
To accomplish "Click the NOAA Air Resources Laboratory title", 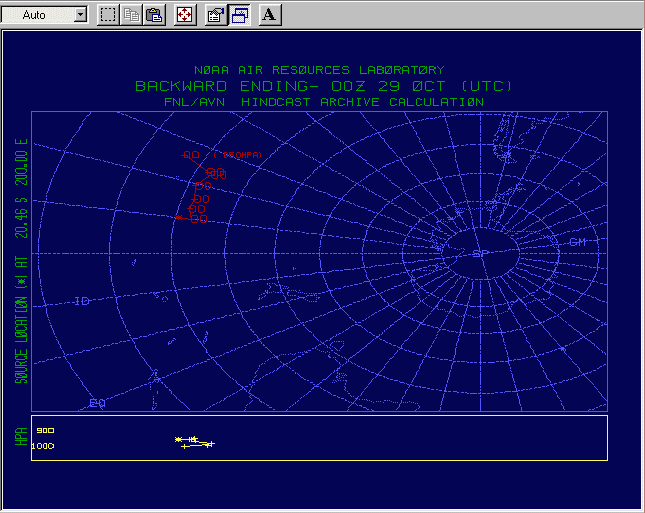I will coord(318,70).
